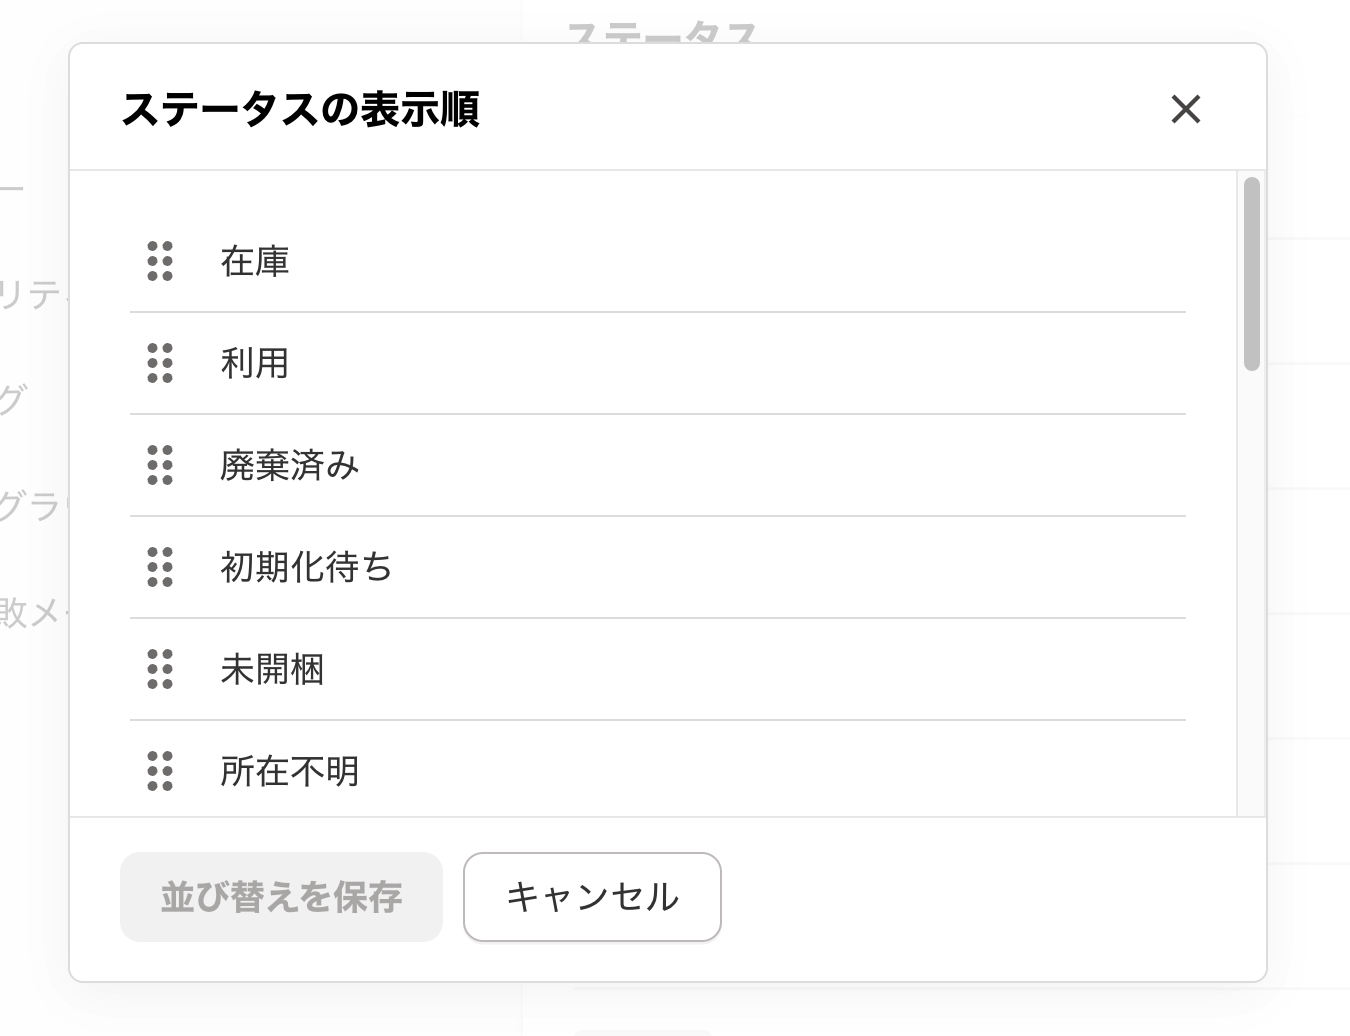Click the 所在不明 status label
The height and width of the screenshot is (1036, 1350).
click(289, 771)
